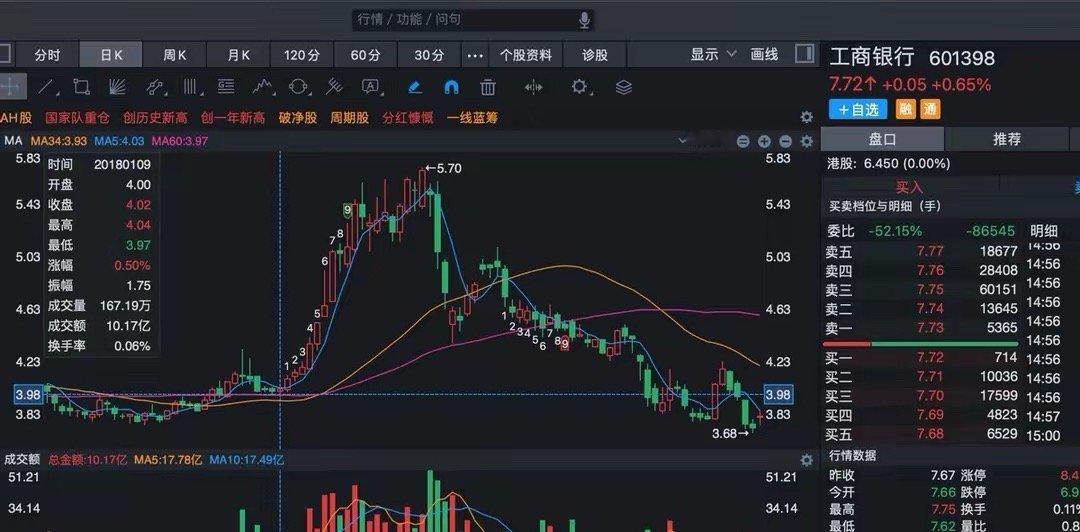Select the crosshair cursor tool

[11, 87]
